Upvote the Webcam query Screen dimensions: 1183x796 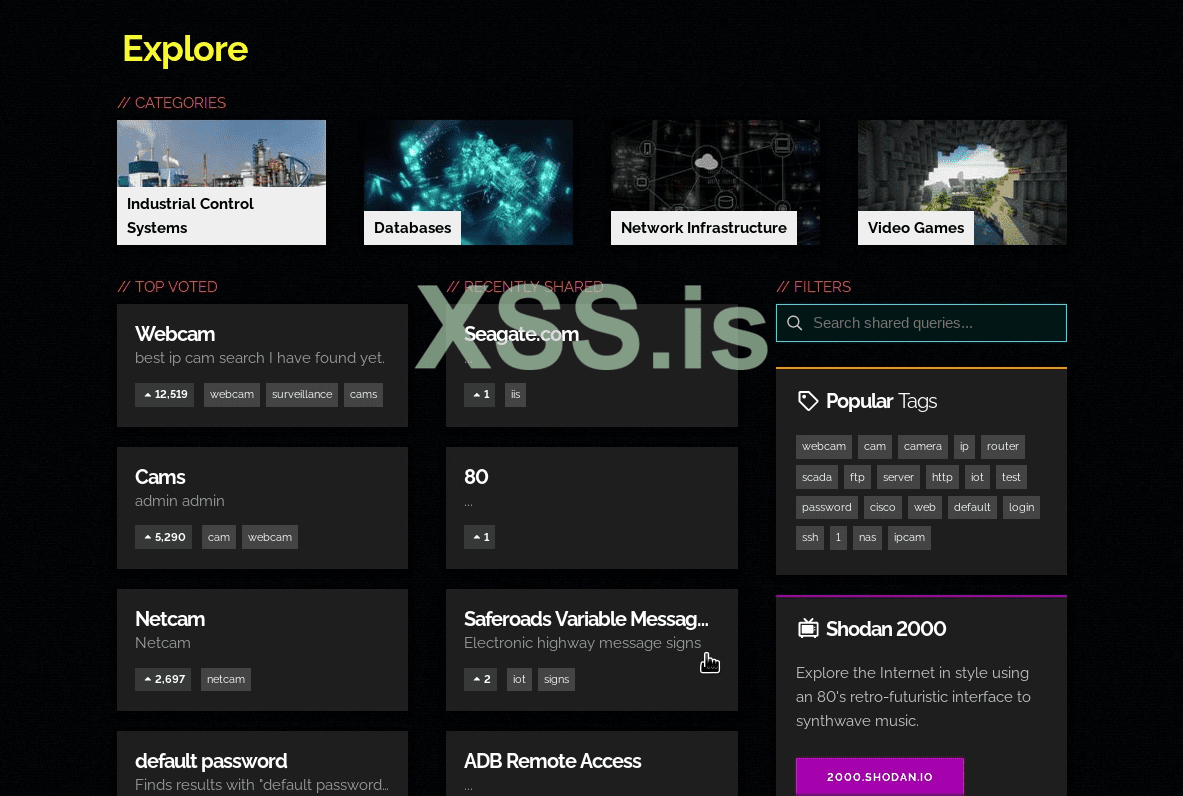click(x=164, y=394)
